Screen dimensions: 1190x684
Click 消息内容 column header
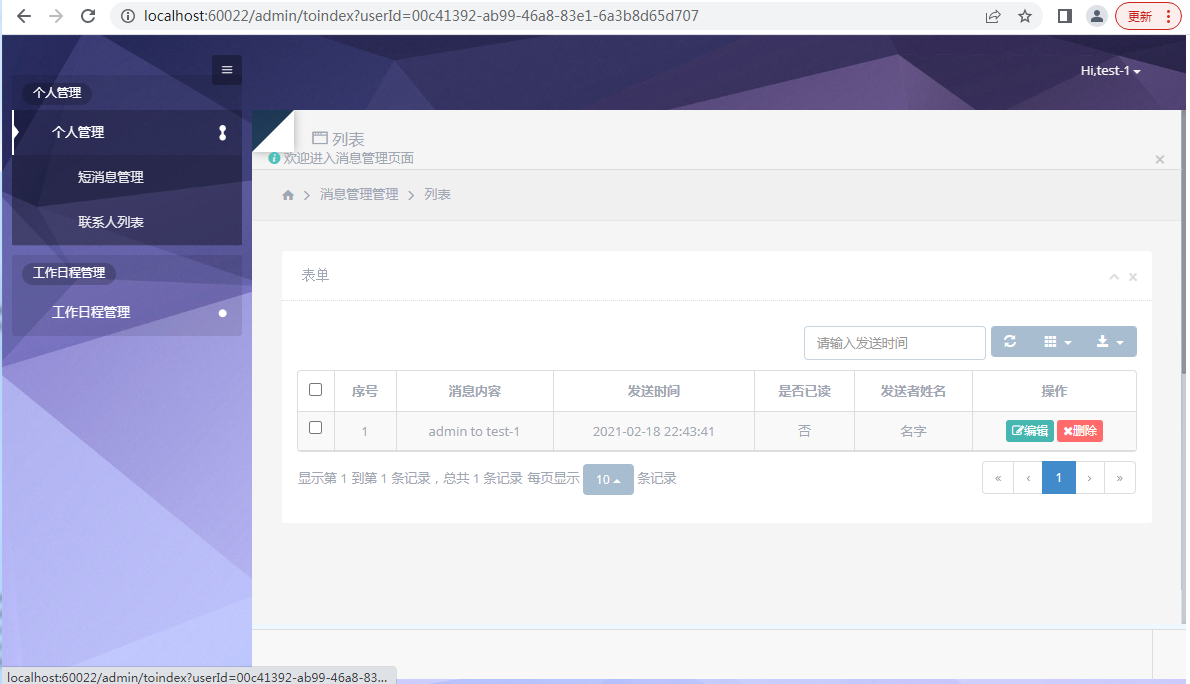[474, 391]
